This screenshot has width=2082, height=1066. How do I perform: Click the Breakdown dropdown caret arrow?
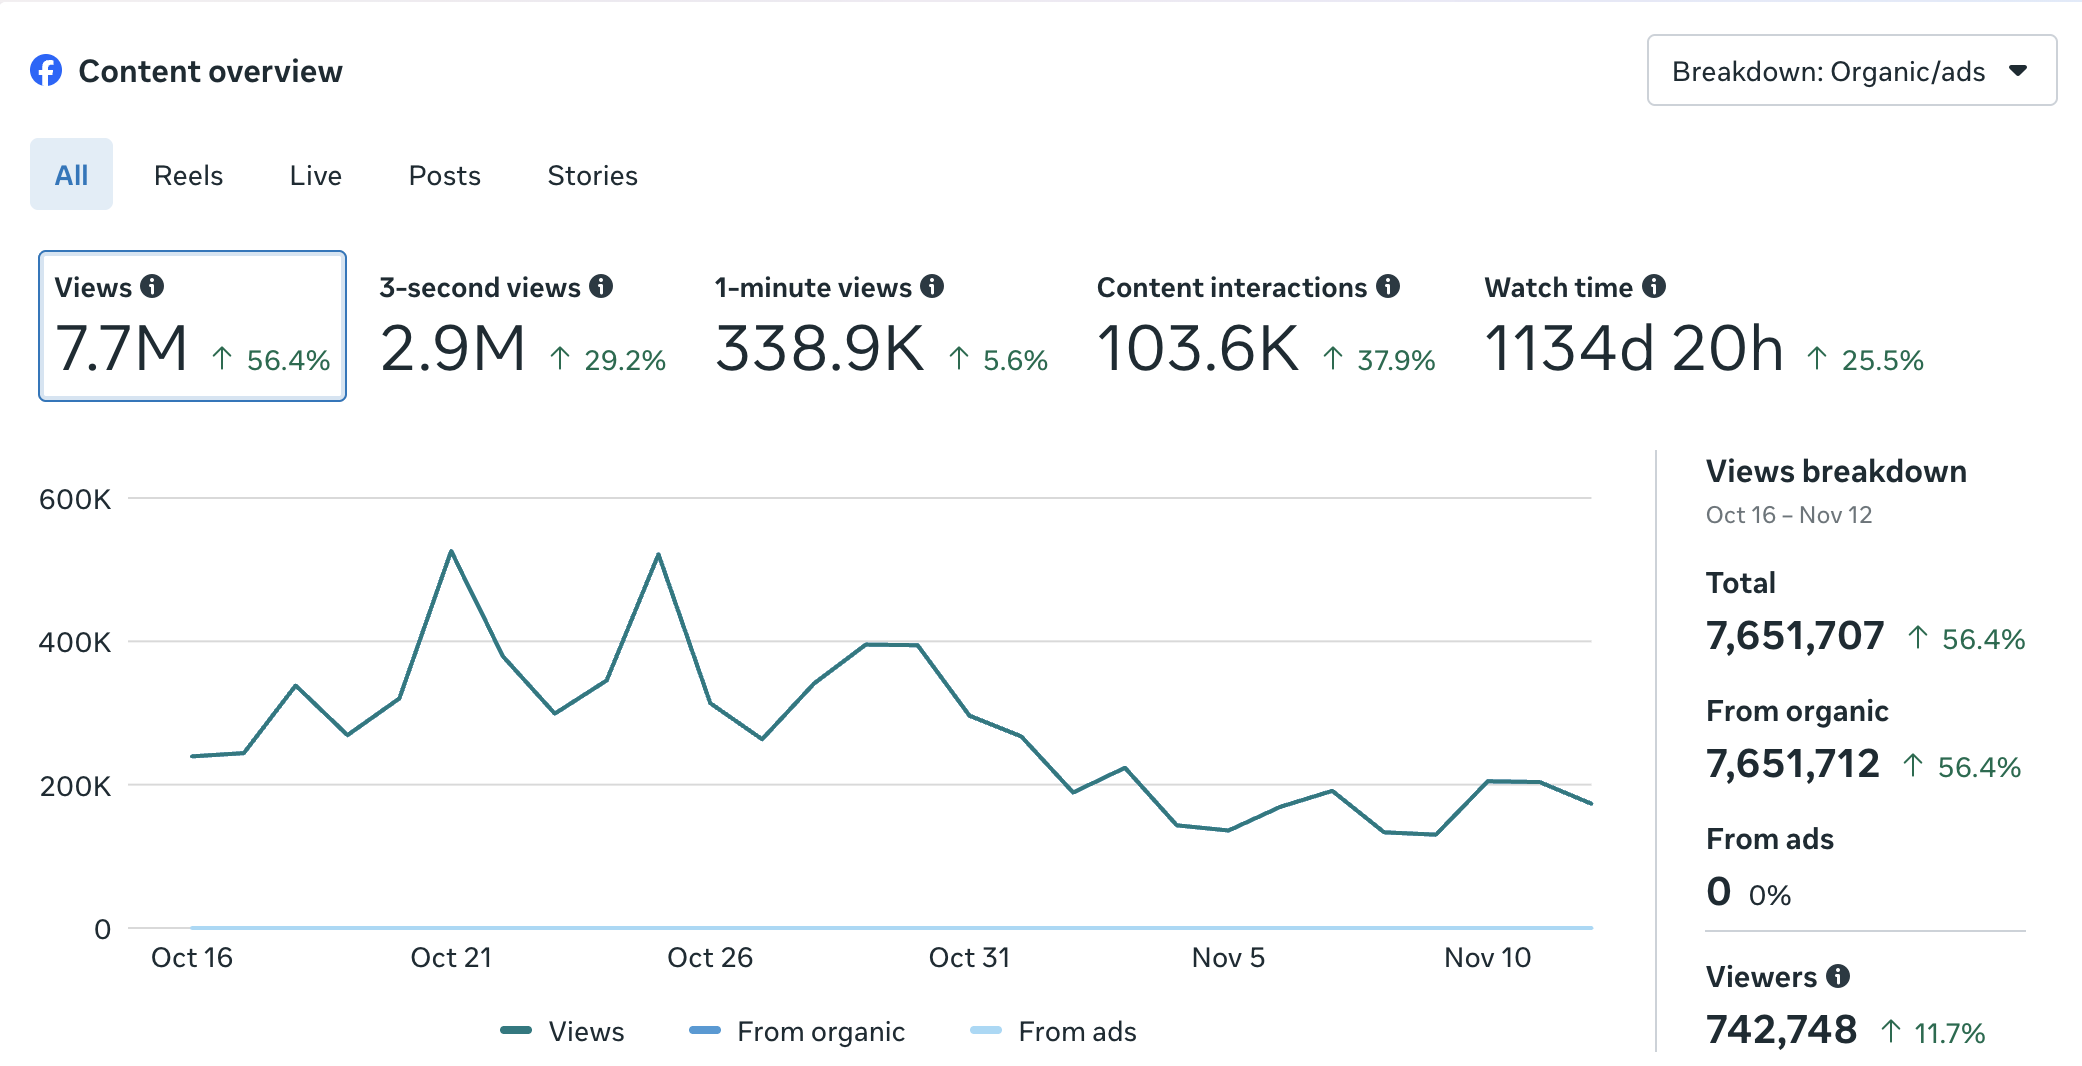pyautogui.click(x=2018, y=71)
